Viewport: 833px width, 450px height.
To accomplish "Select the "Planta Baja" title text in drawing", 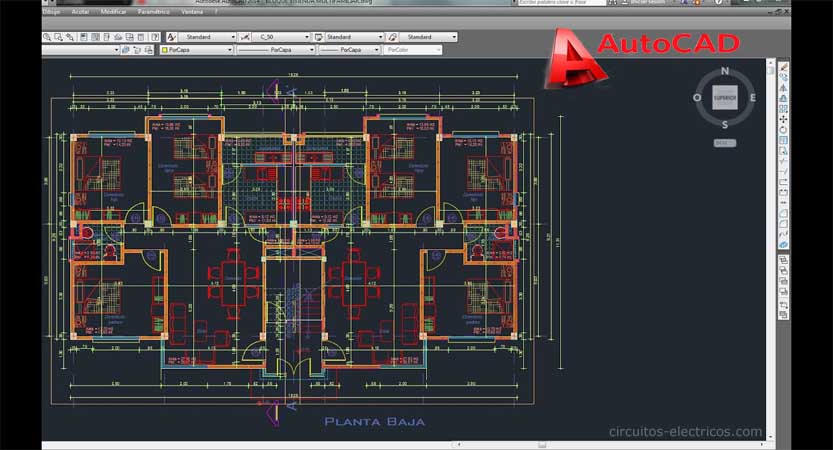I will pyautogui.click(x=375, y=422).
